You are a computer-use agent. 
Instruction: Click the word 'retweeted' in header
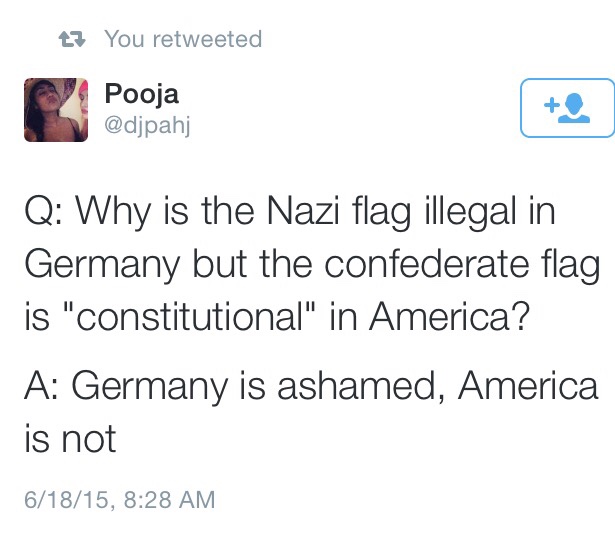(207, 39)
